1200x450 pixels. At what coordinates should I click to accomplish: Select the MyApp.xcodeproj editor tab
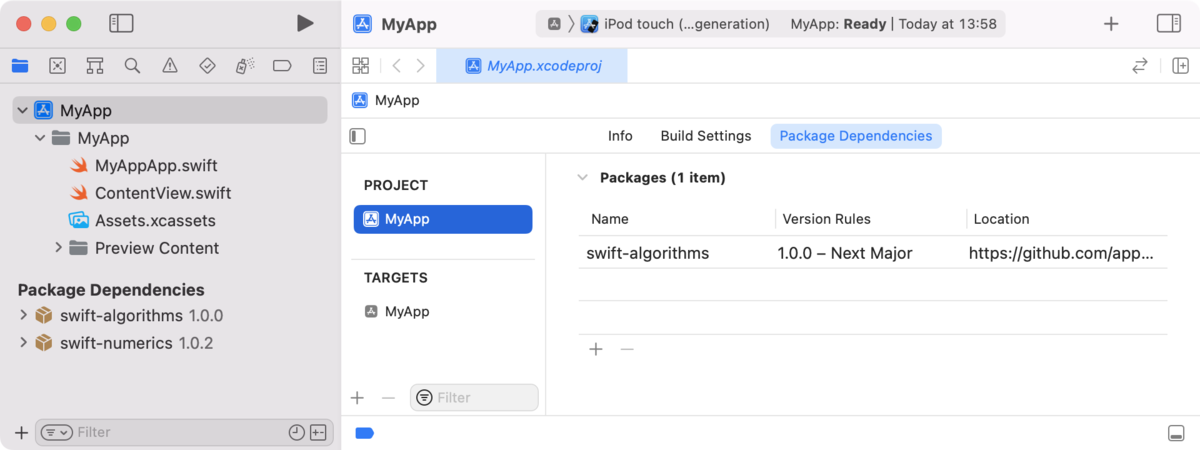532,66
